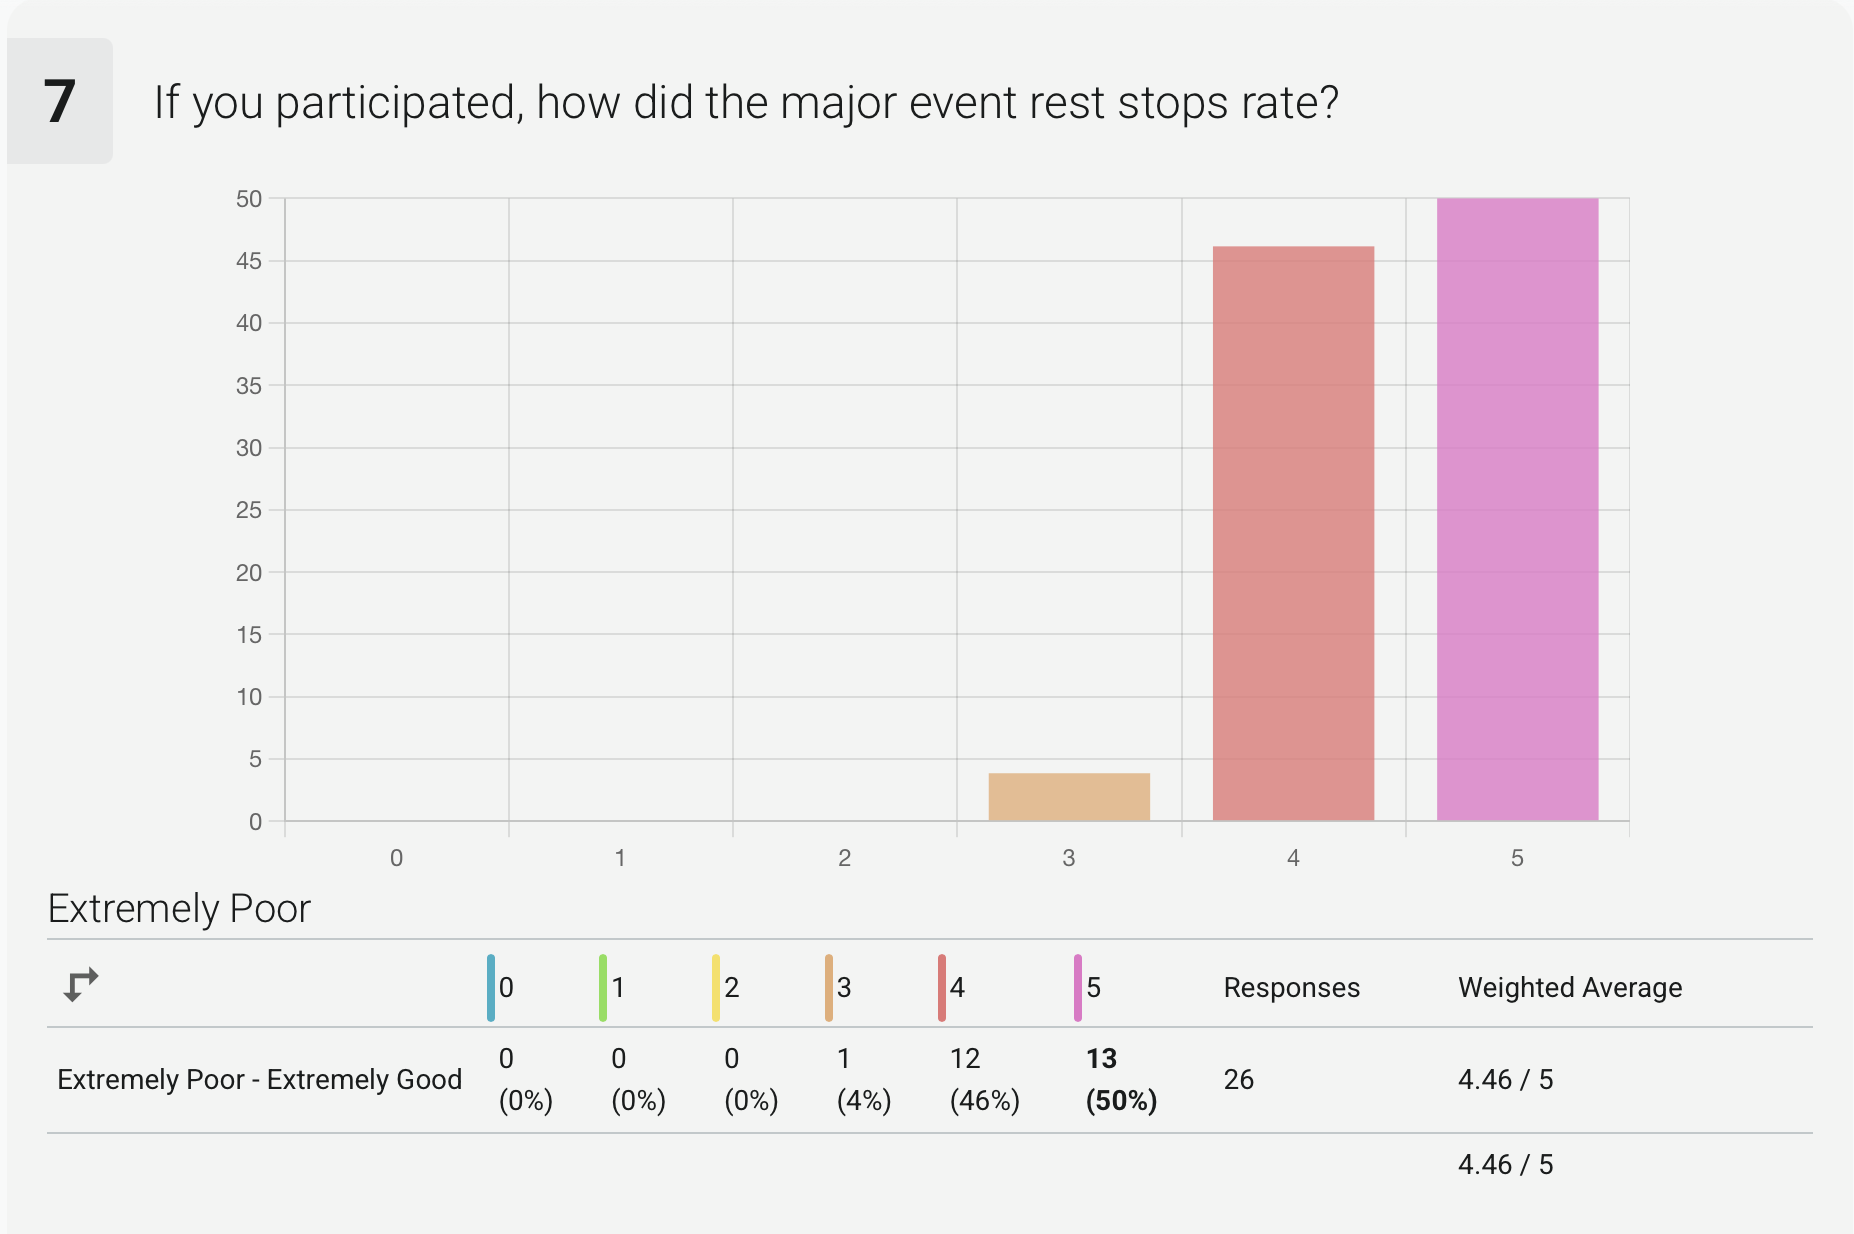Click the Extremely Poor heading below chart
1854x1234 pixels.
coord(179,909)
